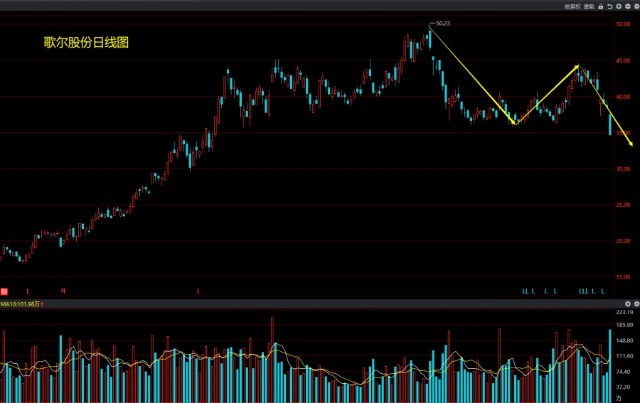Screen dimensions: 640x403
Task: Click the MA10 volume indicator label
Action: tap(18, 303)
